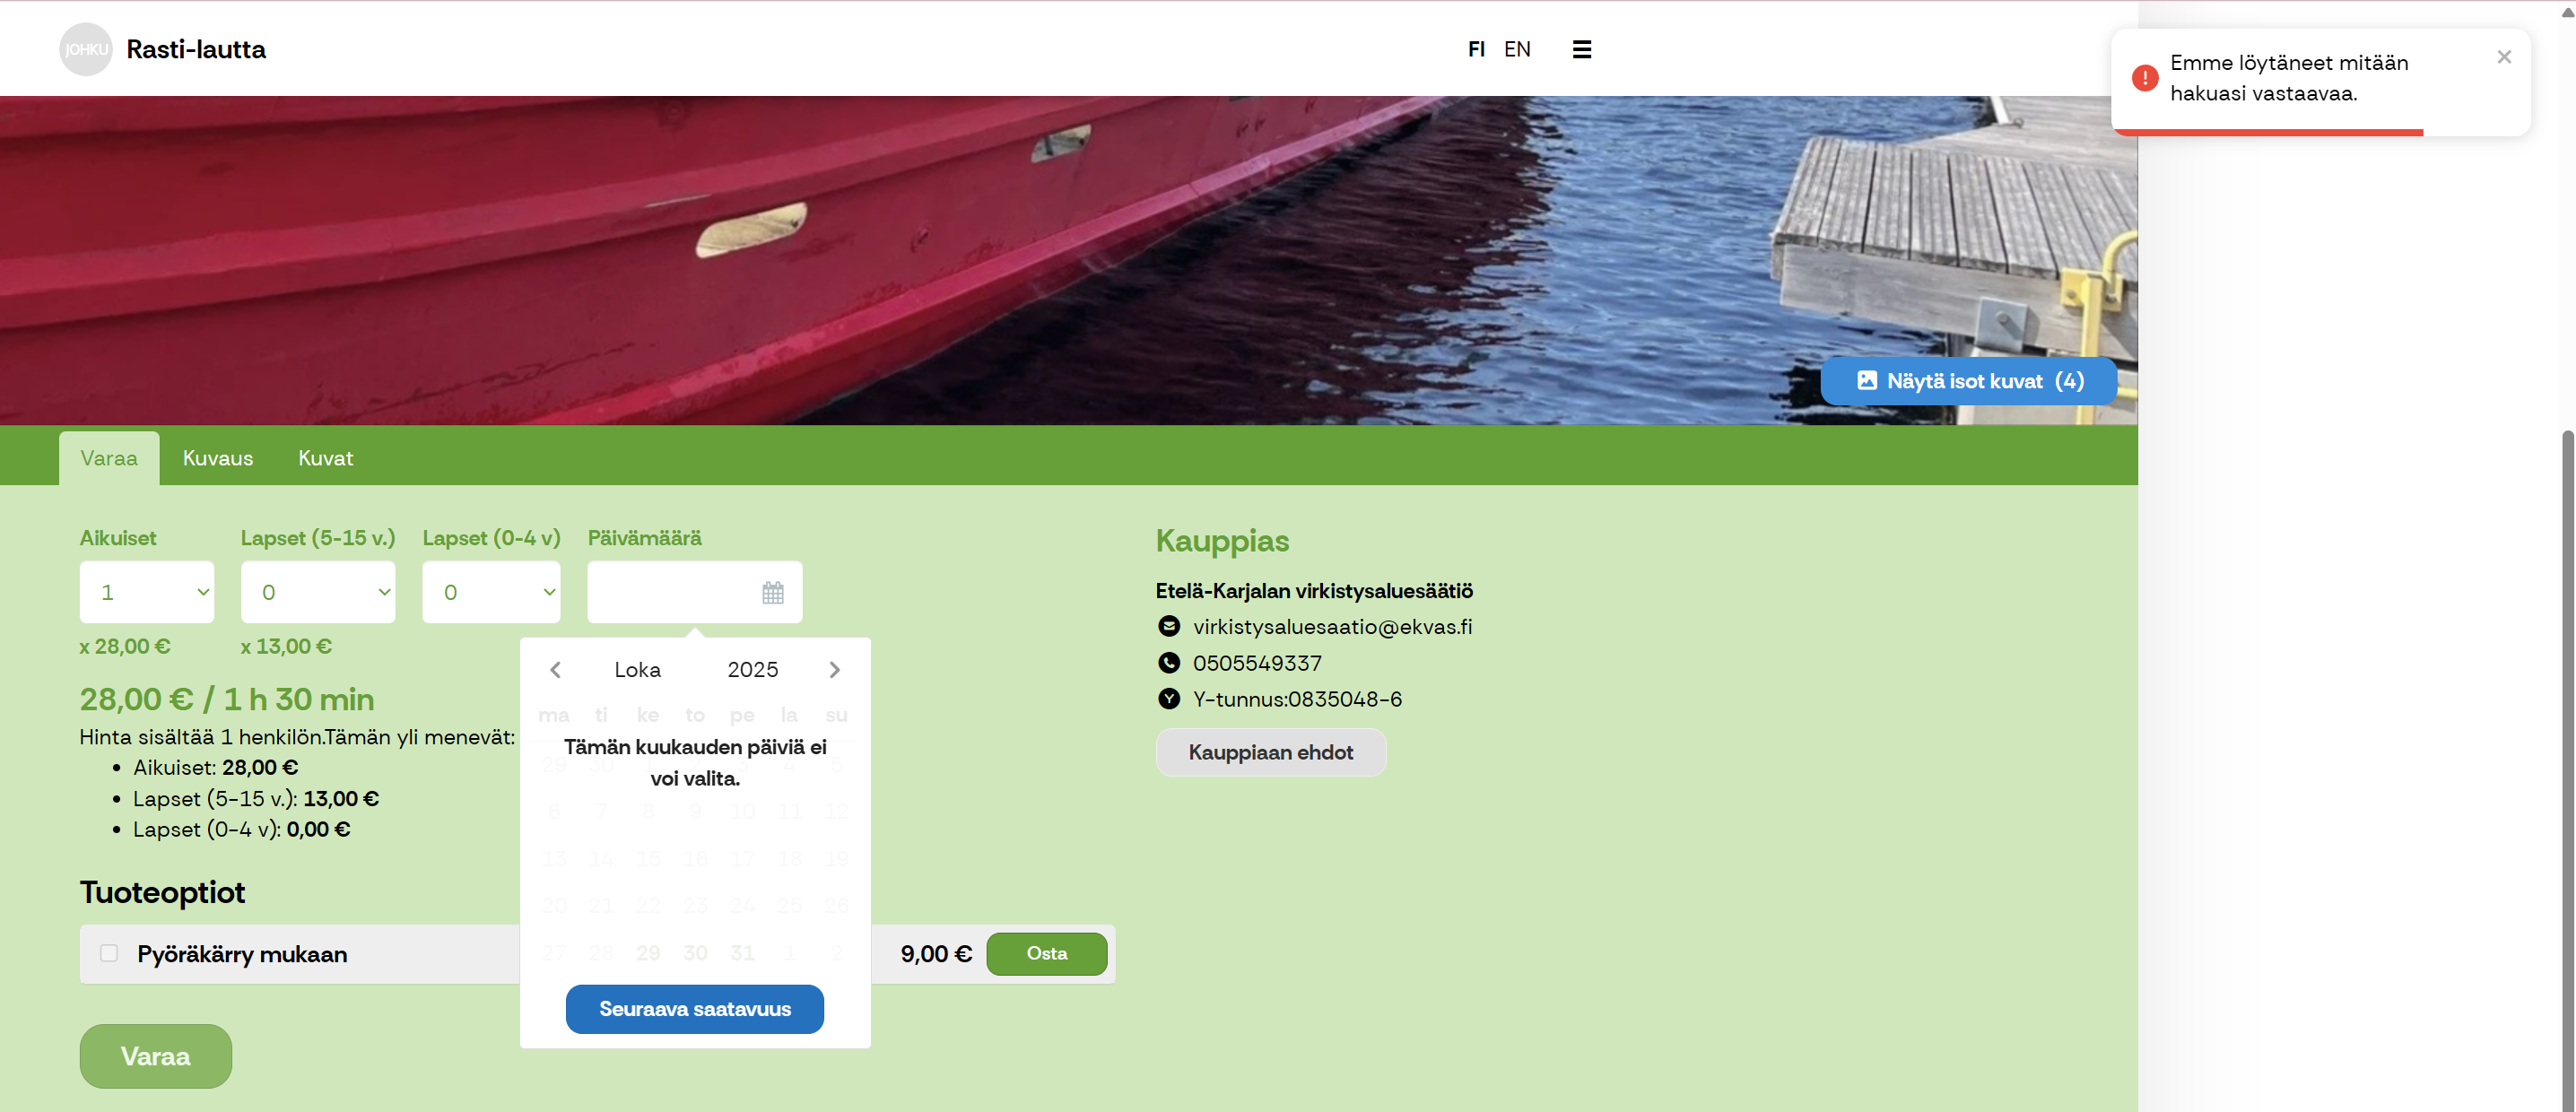The height and width of the screenshot is (1112, 2576).
Task: Open the Rasti-lautta home link
Action: pos(196,49)
